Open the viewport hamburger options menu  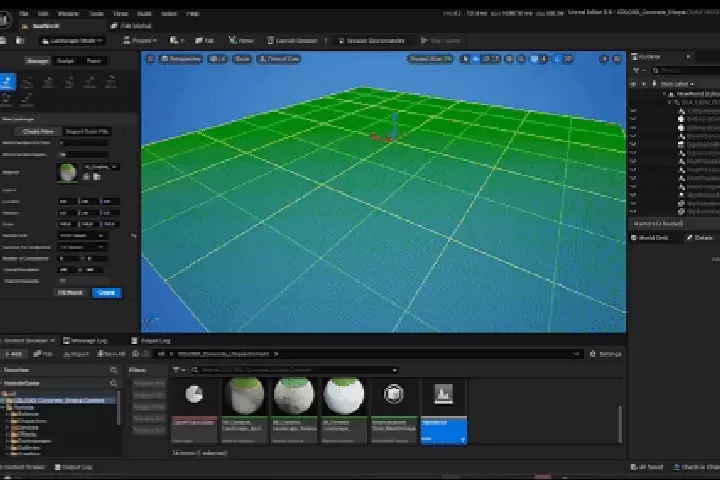tap(150, 59)
